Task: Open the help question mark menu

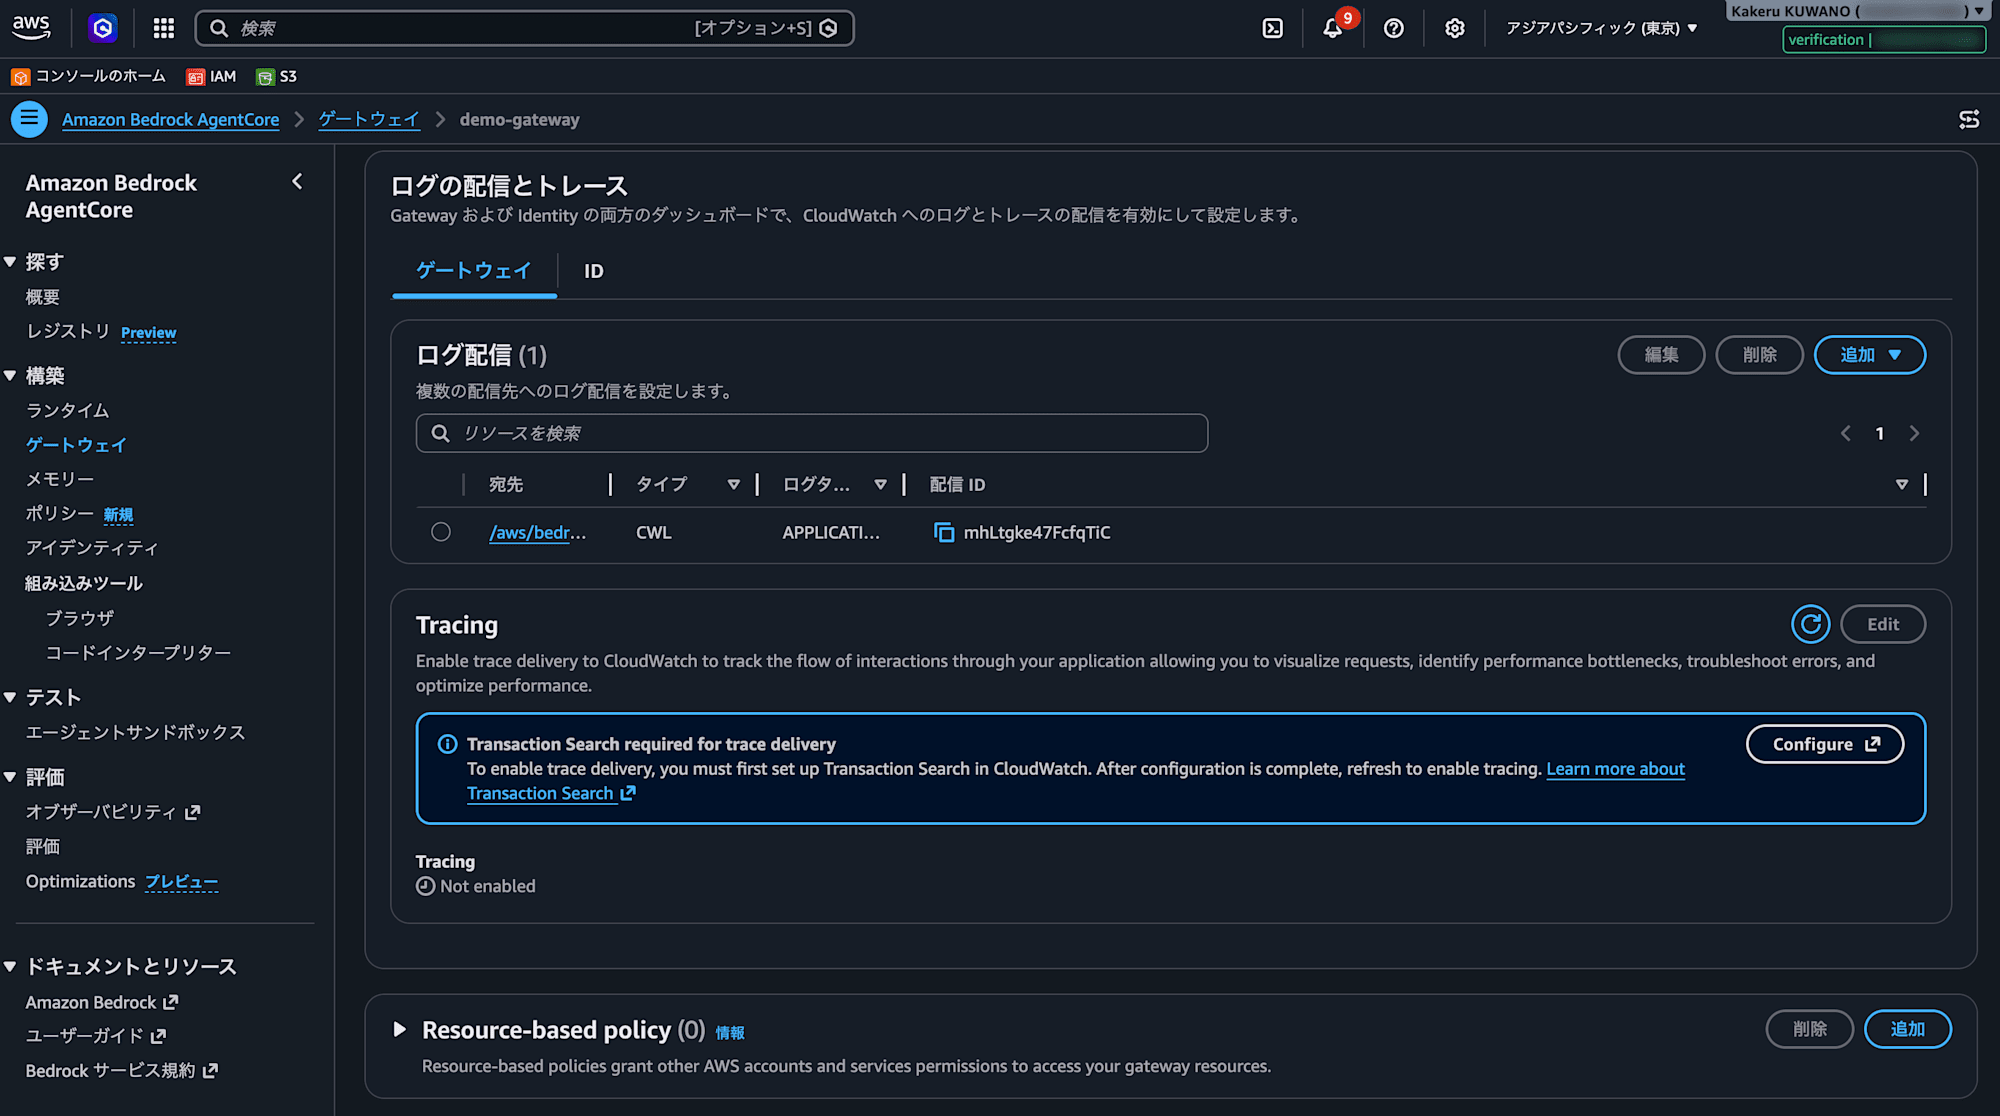Action: click(1394, 28)
